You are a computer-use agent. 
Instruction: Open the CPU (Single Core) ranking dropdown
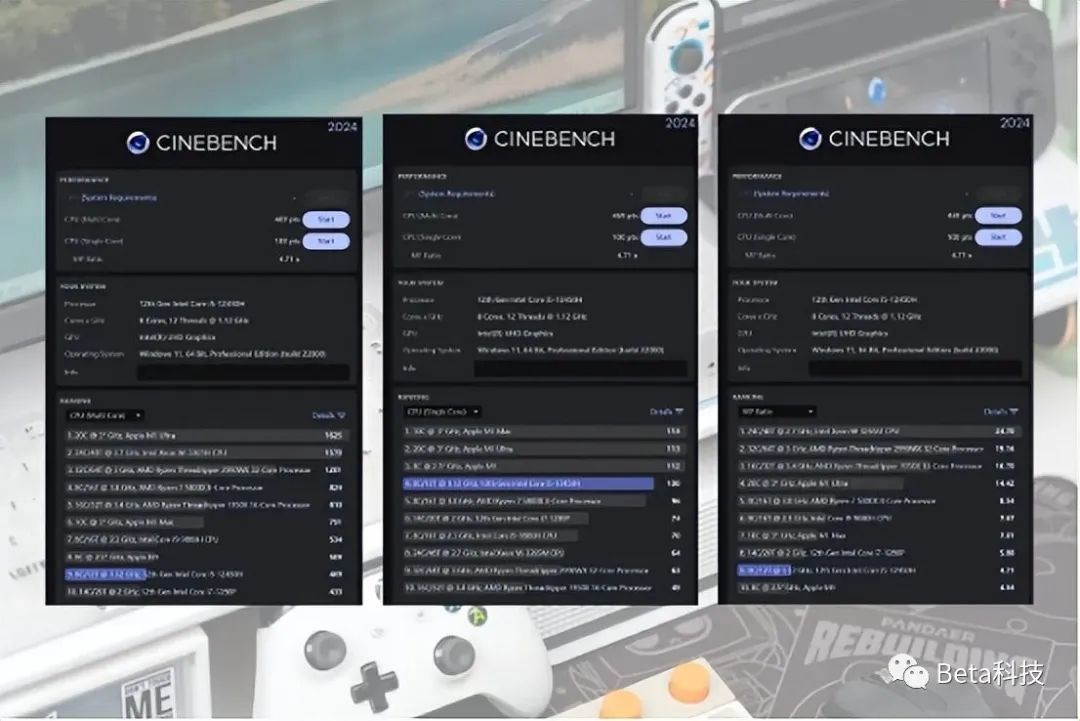point(442,412)
